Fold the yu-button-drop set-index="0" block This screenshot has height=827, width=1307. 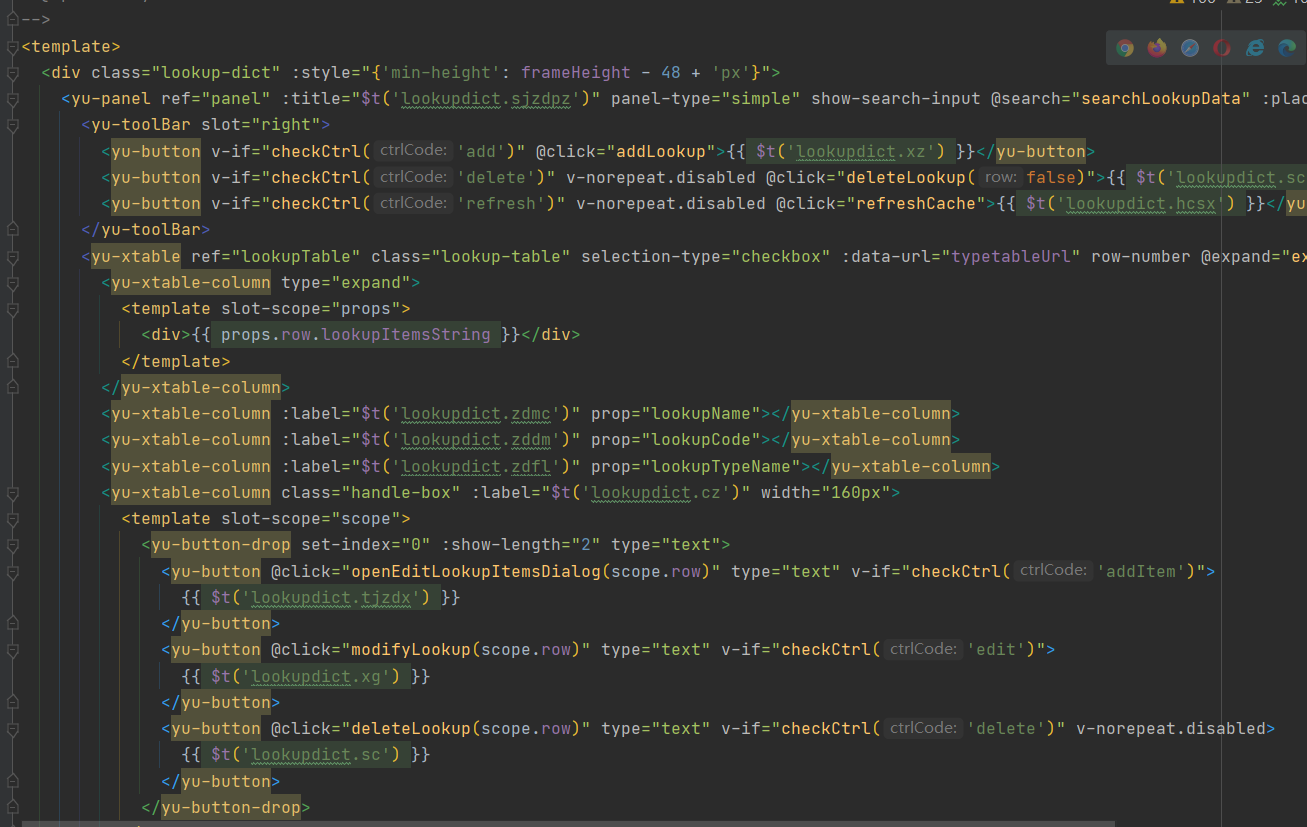[x=11, y=545]
